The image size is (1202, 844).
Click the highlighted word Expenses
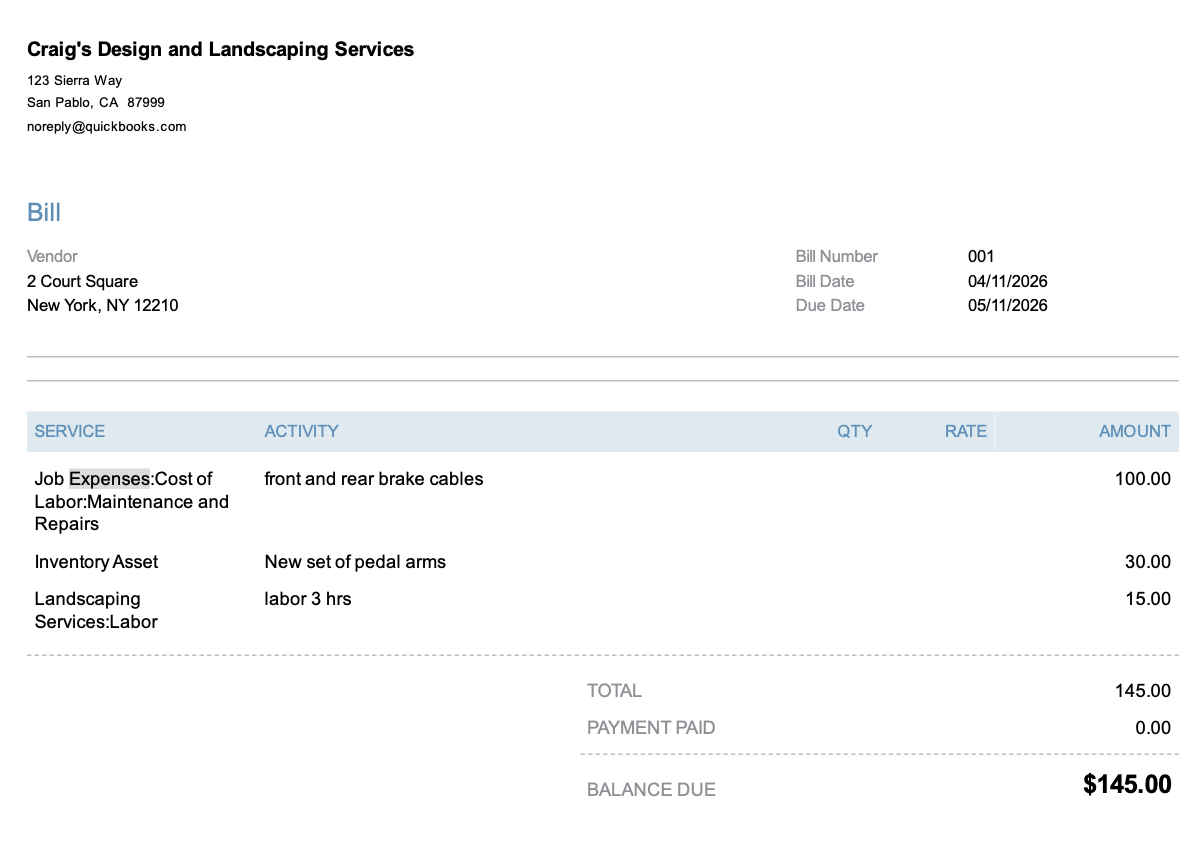point(109,479)
